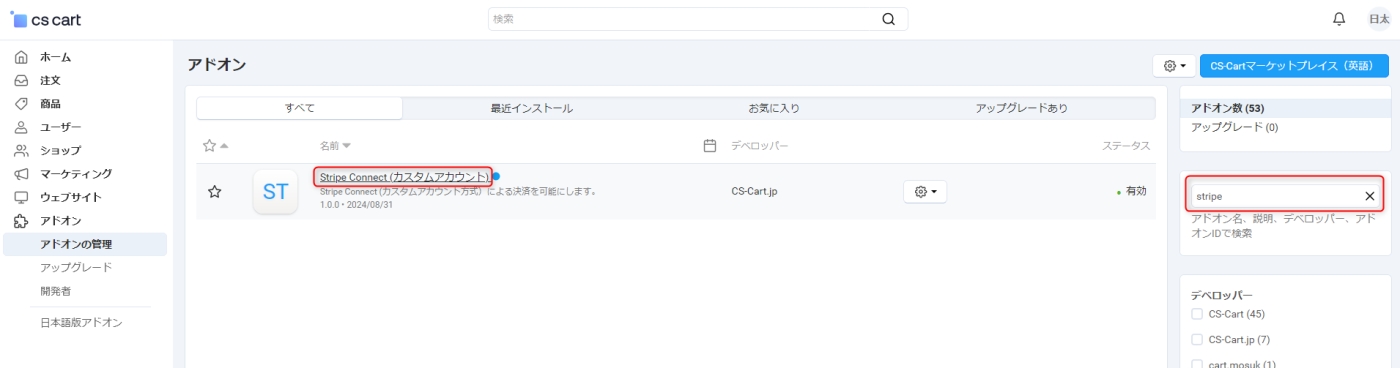Click the magnifier search icon
Screen dimensions: 1400x368
[x=889, y=19]
